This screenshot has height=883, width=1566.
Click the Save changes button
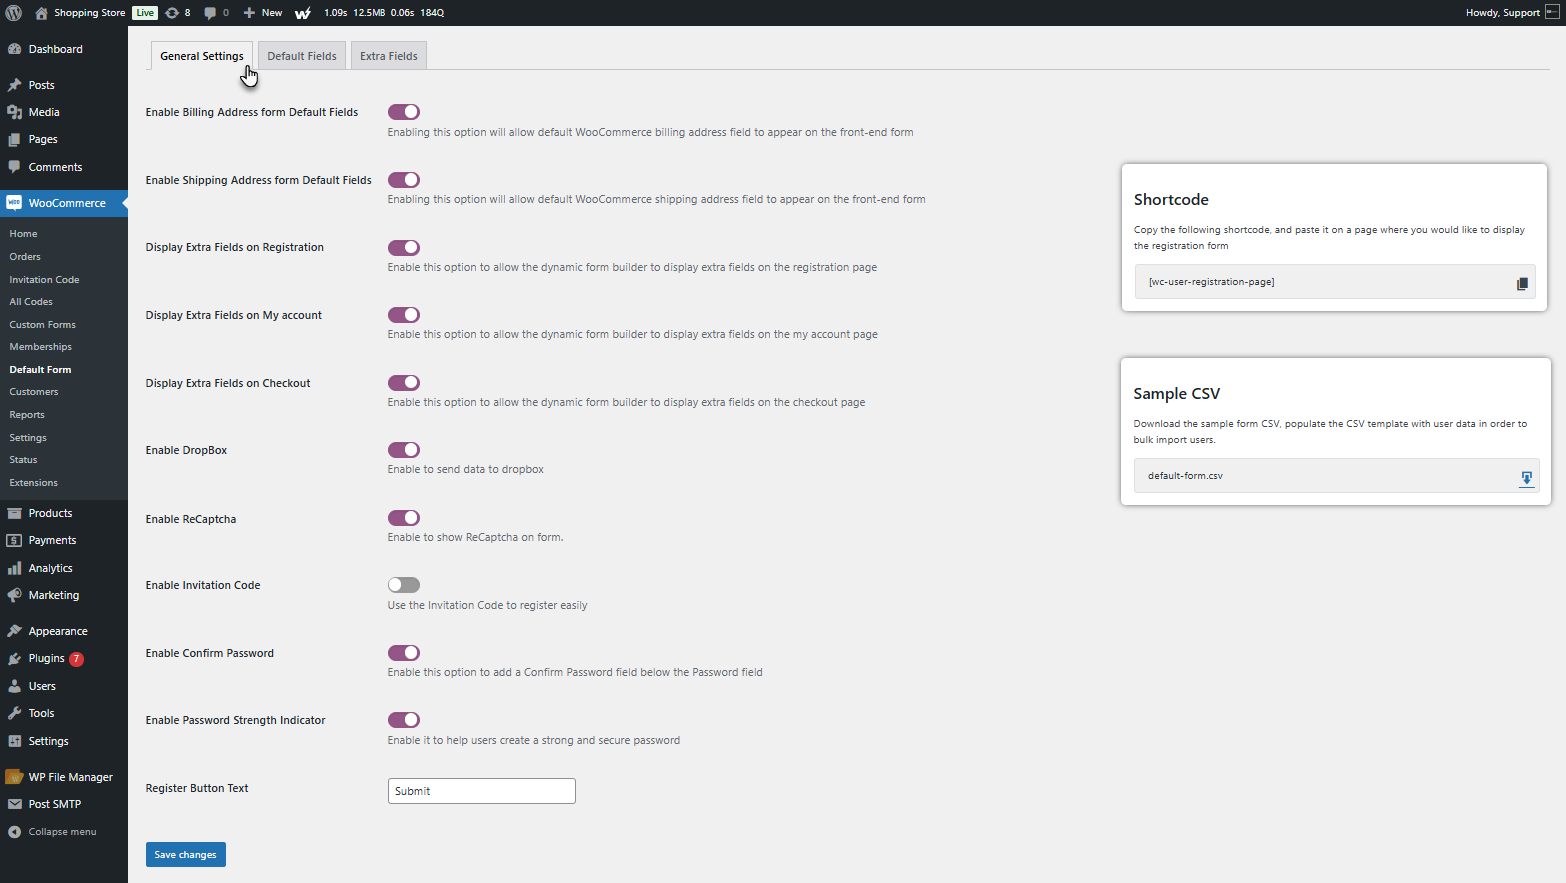[185, 855]
